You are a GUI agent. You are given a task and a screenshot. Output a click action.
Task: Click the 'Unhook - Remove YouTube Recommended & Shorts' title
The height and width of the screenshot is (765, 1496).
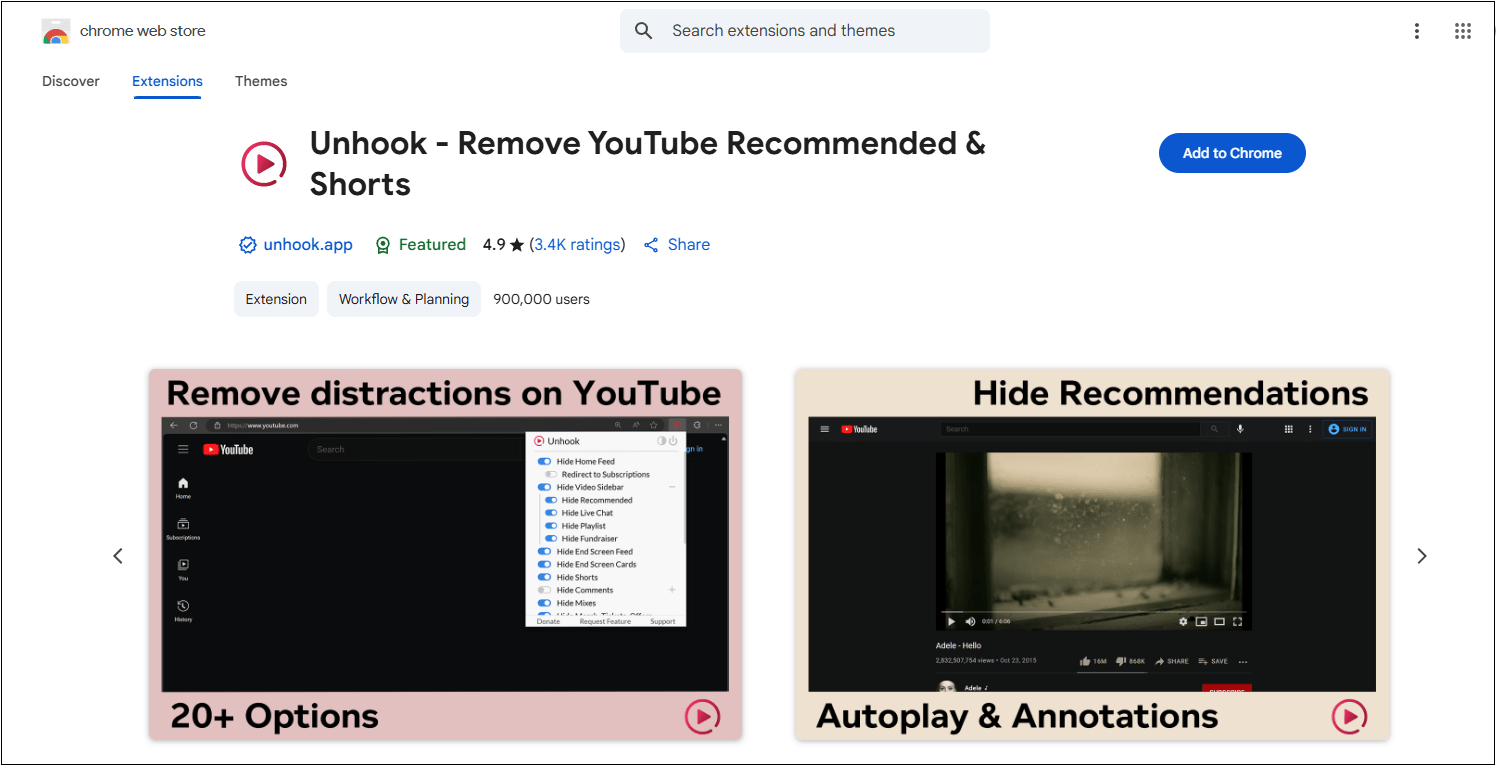(647, 163)
